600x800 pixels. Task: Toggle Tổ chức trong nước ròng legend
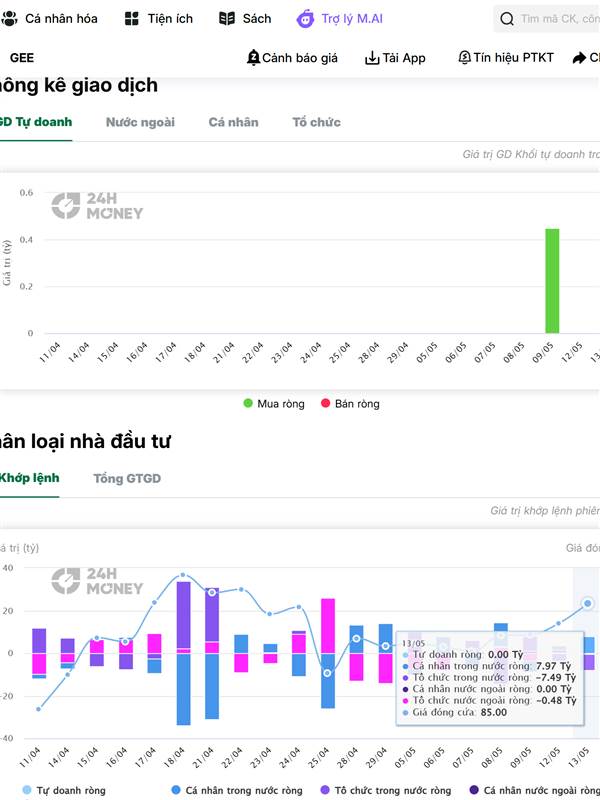coord(386,790)
